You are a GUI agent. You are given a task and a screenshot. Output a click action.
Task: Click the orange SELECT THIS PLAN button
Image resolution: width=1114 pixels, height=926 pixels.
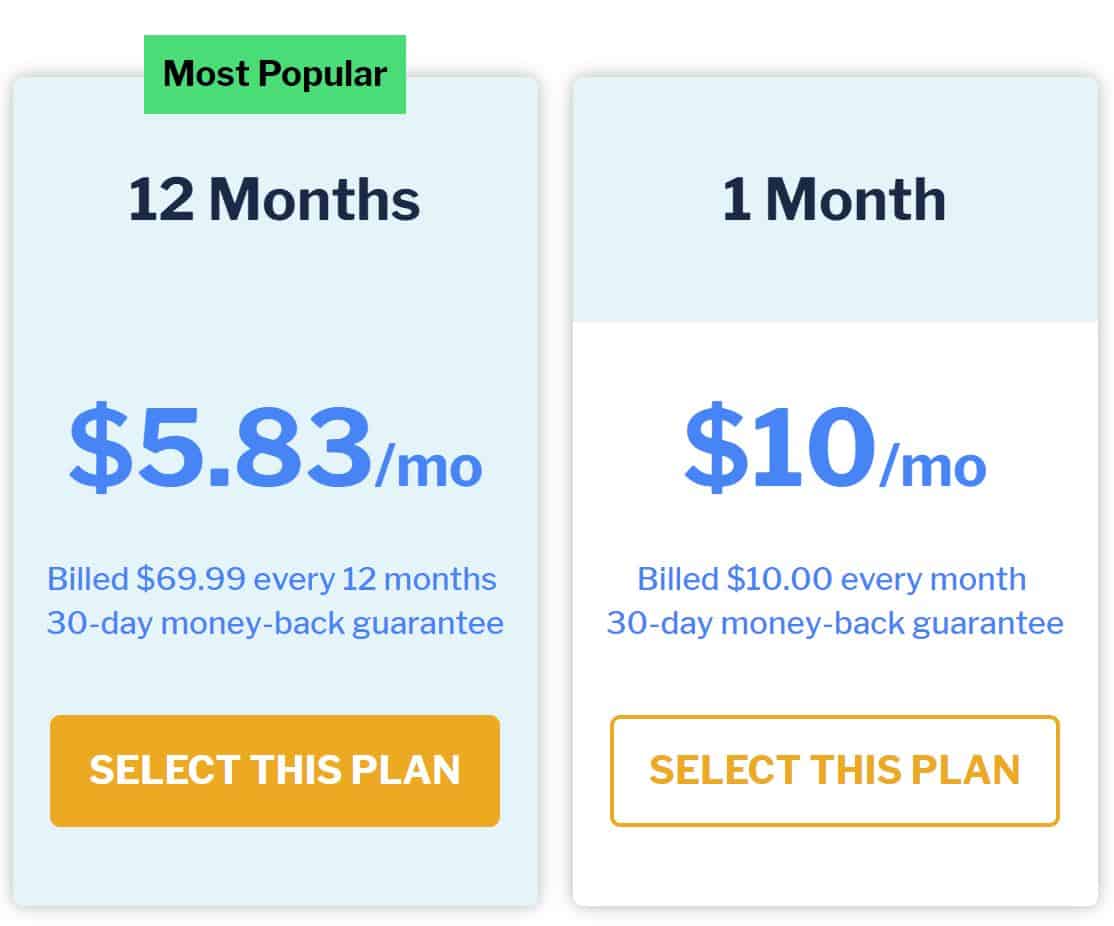point(275,770)
